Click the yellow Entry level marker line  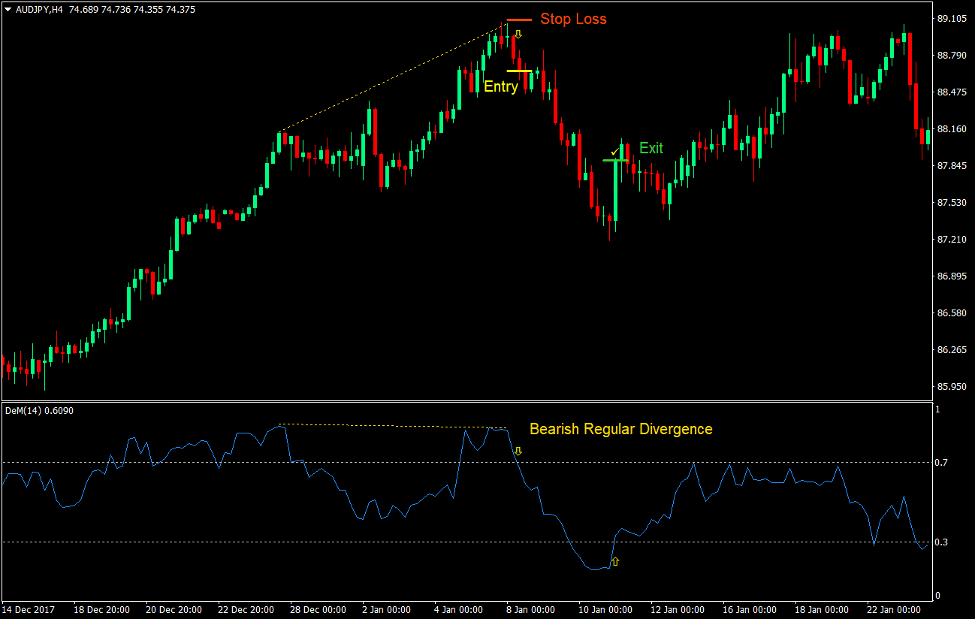pyautogui.click(x=520, y=73)
